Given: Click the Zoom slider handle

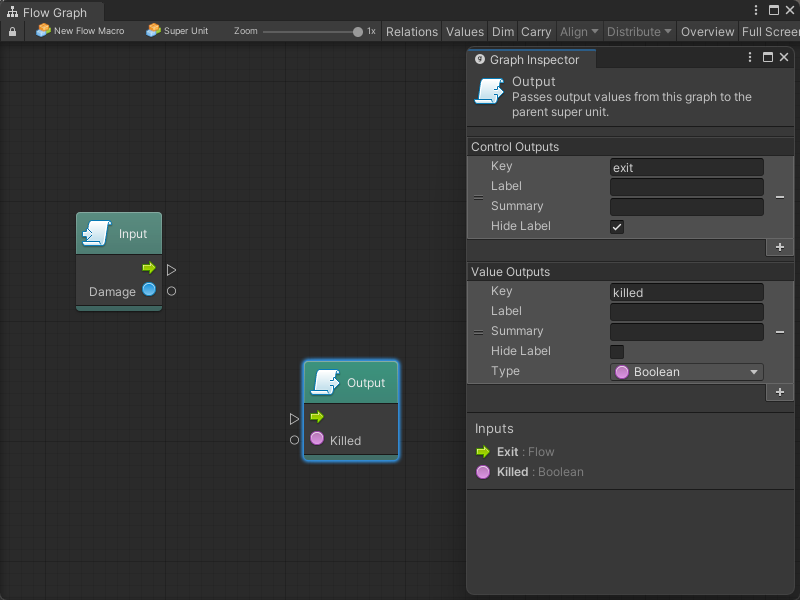Looking at the screenshot, I should pos(358,31).
